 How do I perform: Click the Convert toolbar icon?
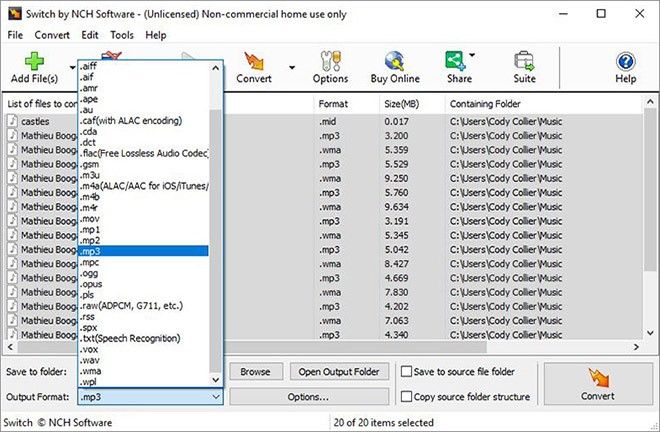click(254, 66)
